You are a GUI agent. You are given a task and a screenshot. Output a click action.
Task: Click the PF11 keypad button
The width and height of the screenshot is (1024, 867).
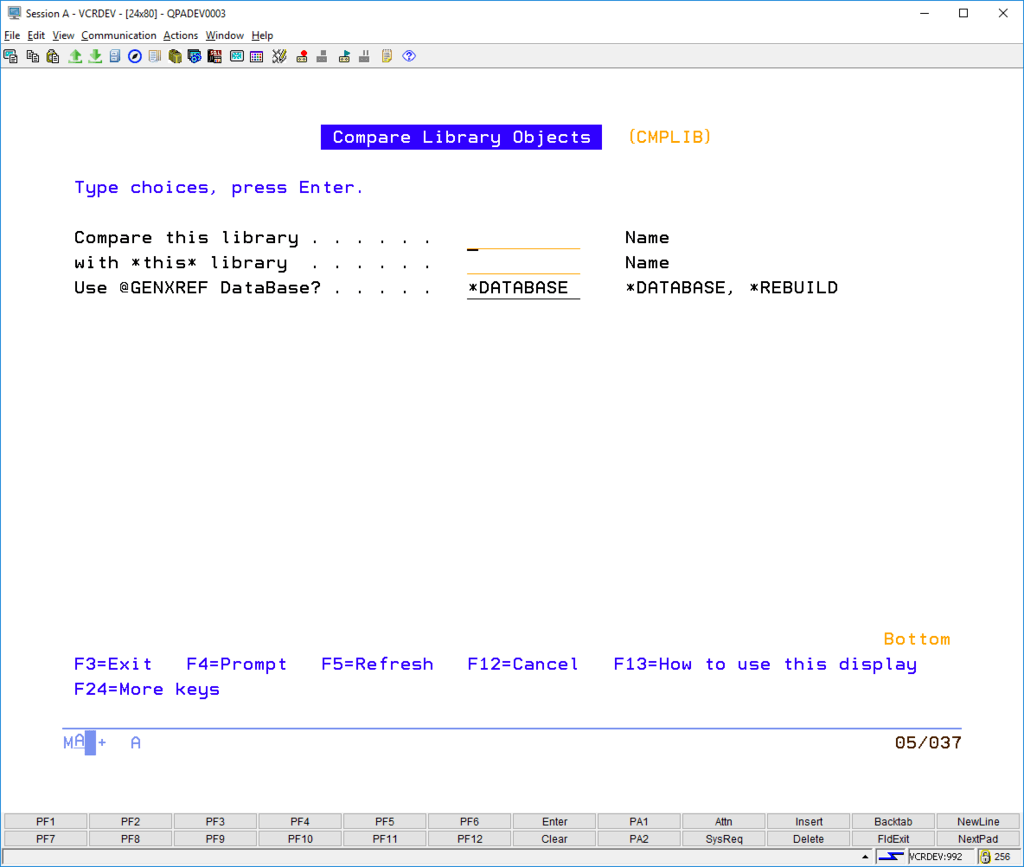click(x=385, y=838)
